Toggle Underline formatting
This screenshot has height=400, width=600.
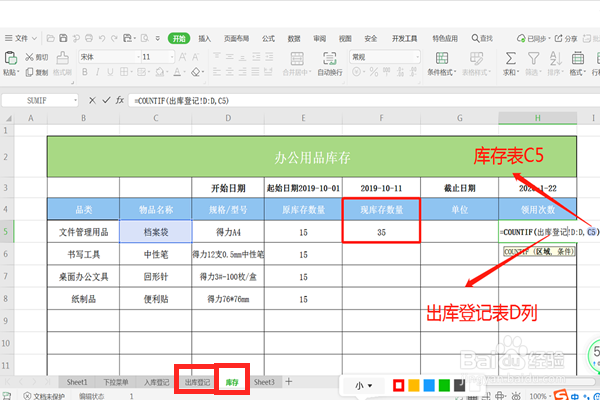point(110,72)
